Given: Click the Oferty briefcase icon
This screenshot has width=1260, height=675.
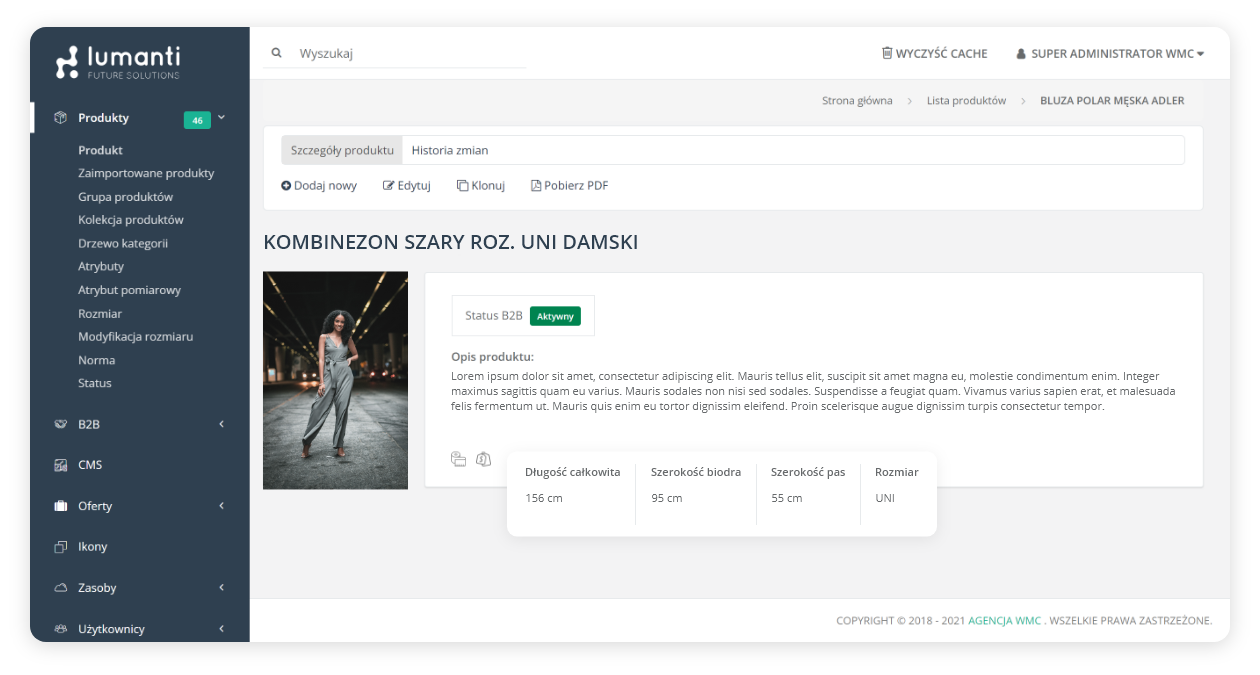Looking at the screenshot, I should (x=60, y=506).
